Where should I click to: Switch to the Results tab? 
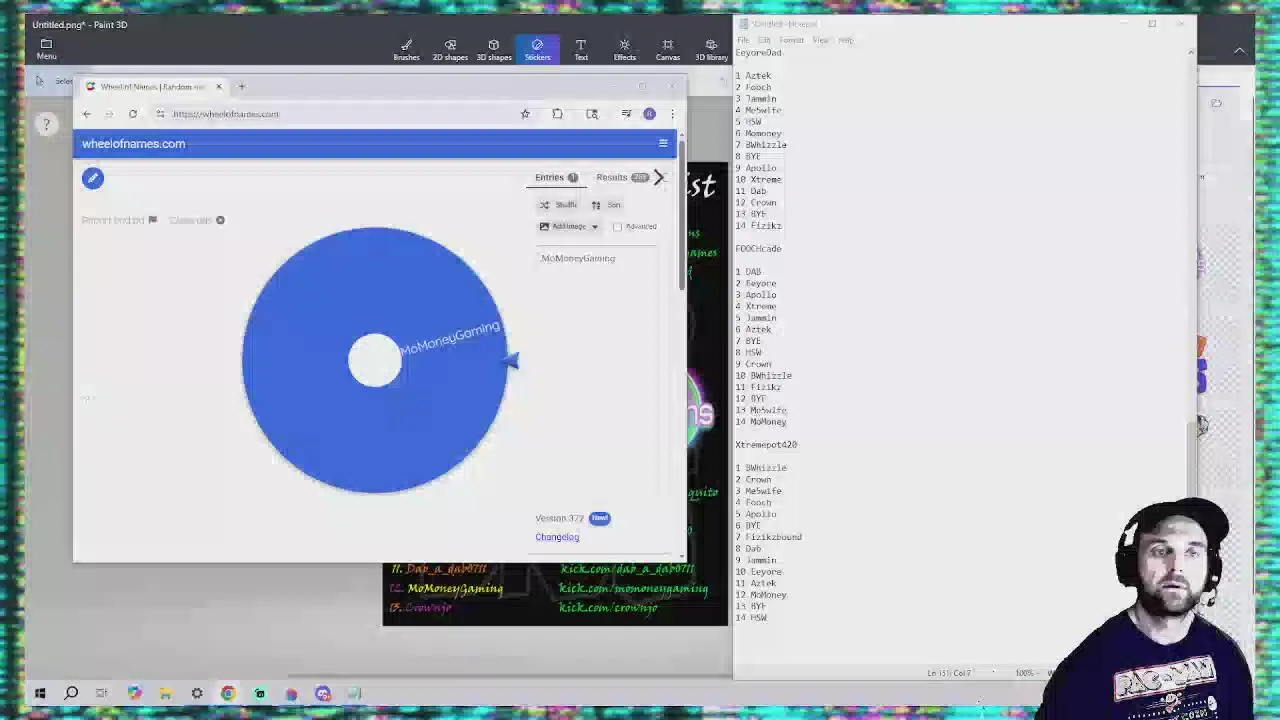[622, 177]
